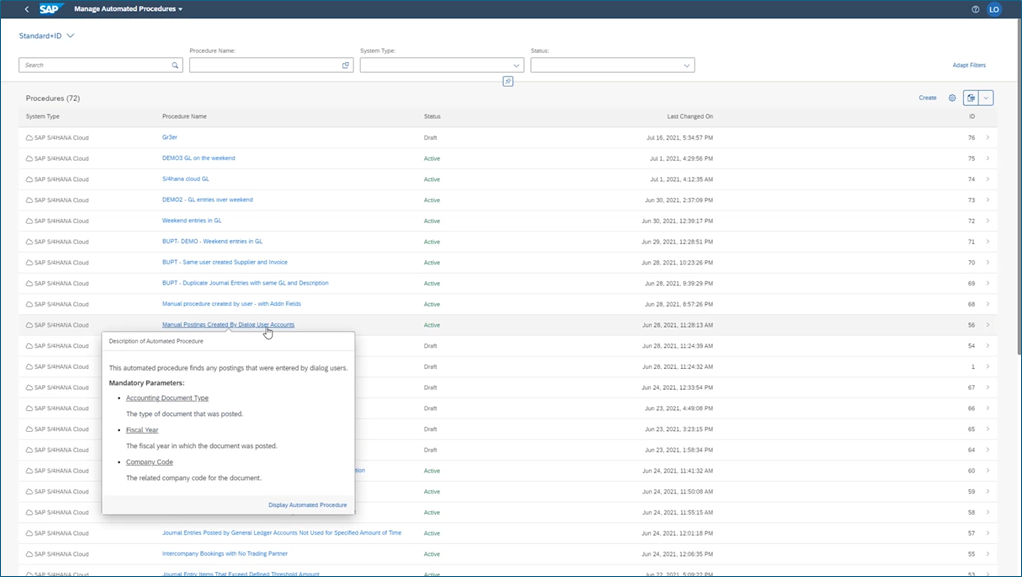Click the page vertical scrollbar

(1019, 189)
